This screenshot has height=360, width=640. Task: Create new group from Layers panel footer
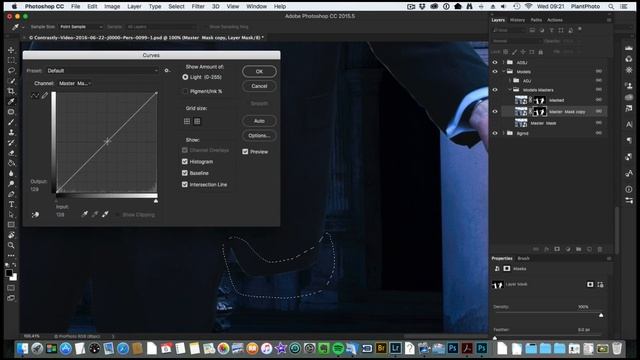click(x=578, y=249)
